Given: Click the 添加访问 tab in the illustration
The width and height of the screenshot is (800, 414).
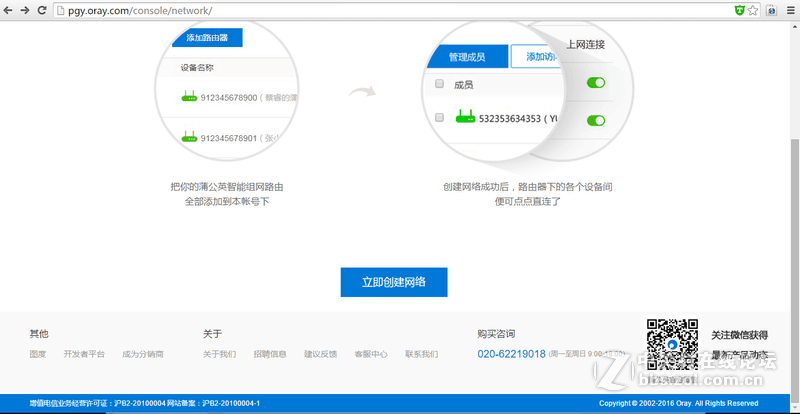Looking at the screenshot, I should click(538, 57).
